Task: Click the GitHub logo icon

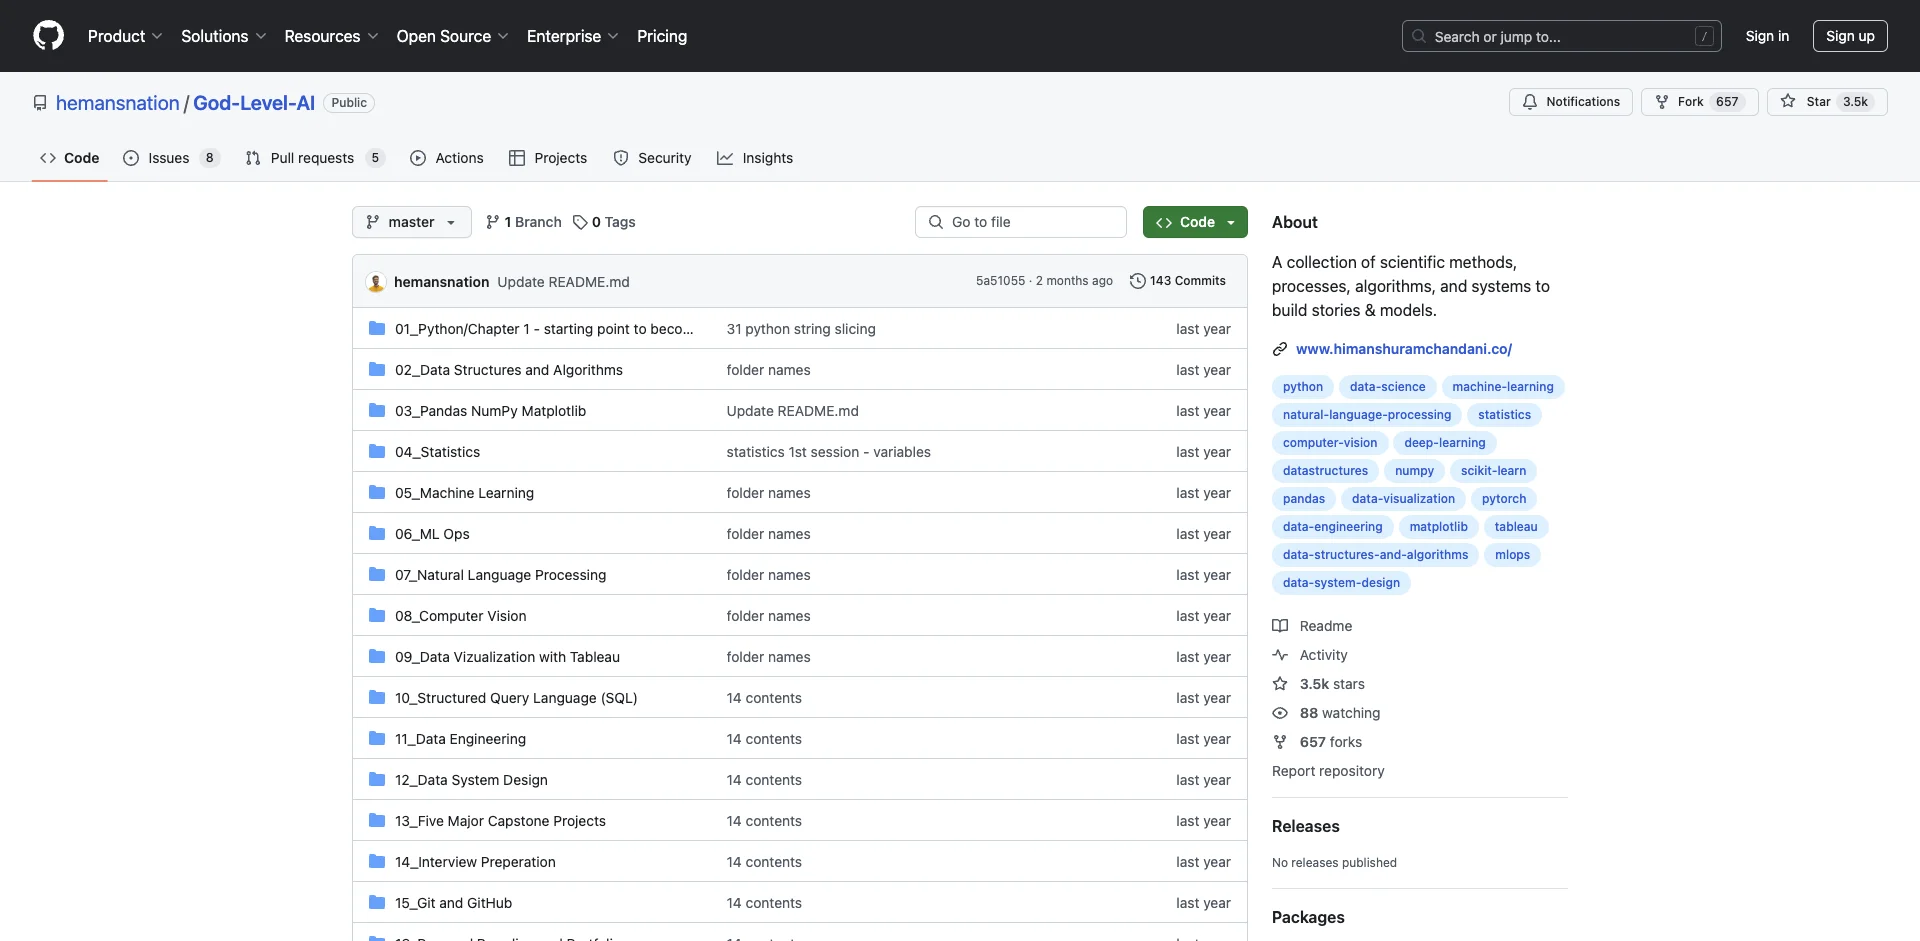Action: 48,36
